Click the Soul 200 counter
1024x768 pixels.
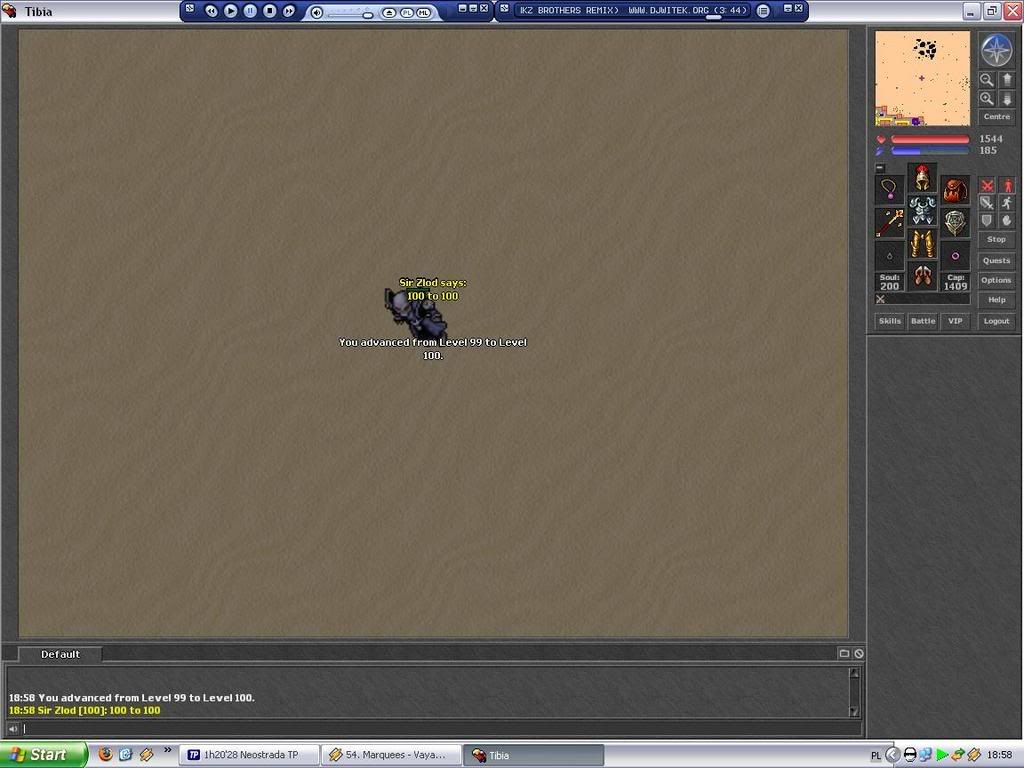[x=889, y=282]
